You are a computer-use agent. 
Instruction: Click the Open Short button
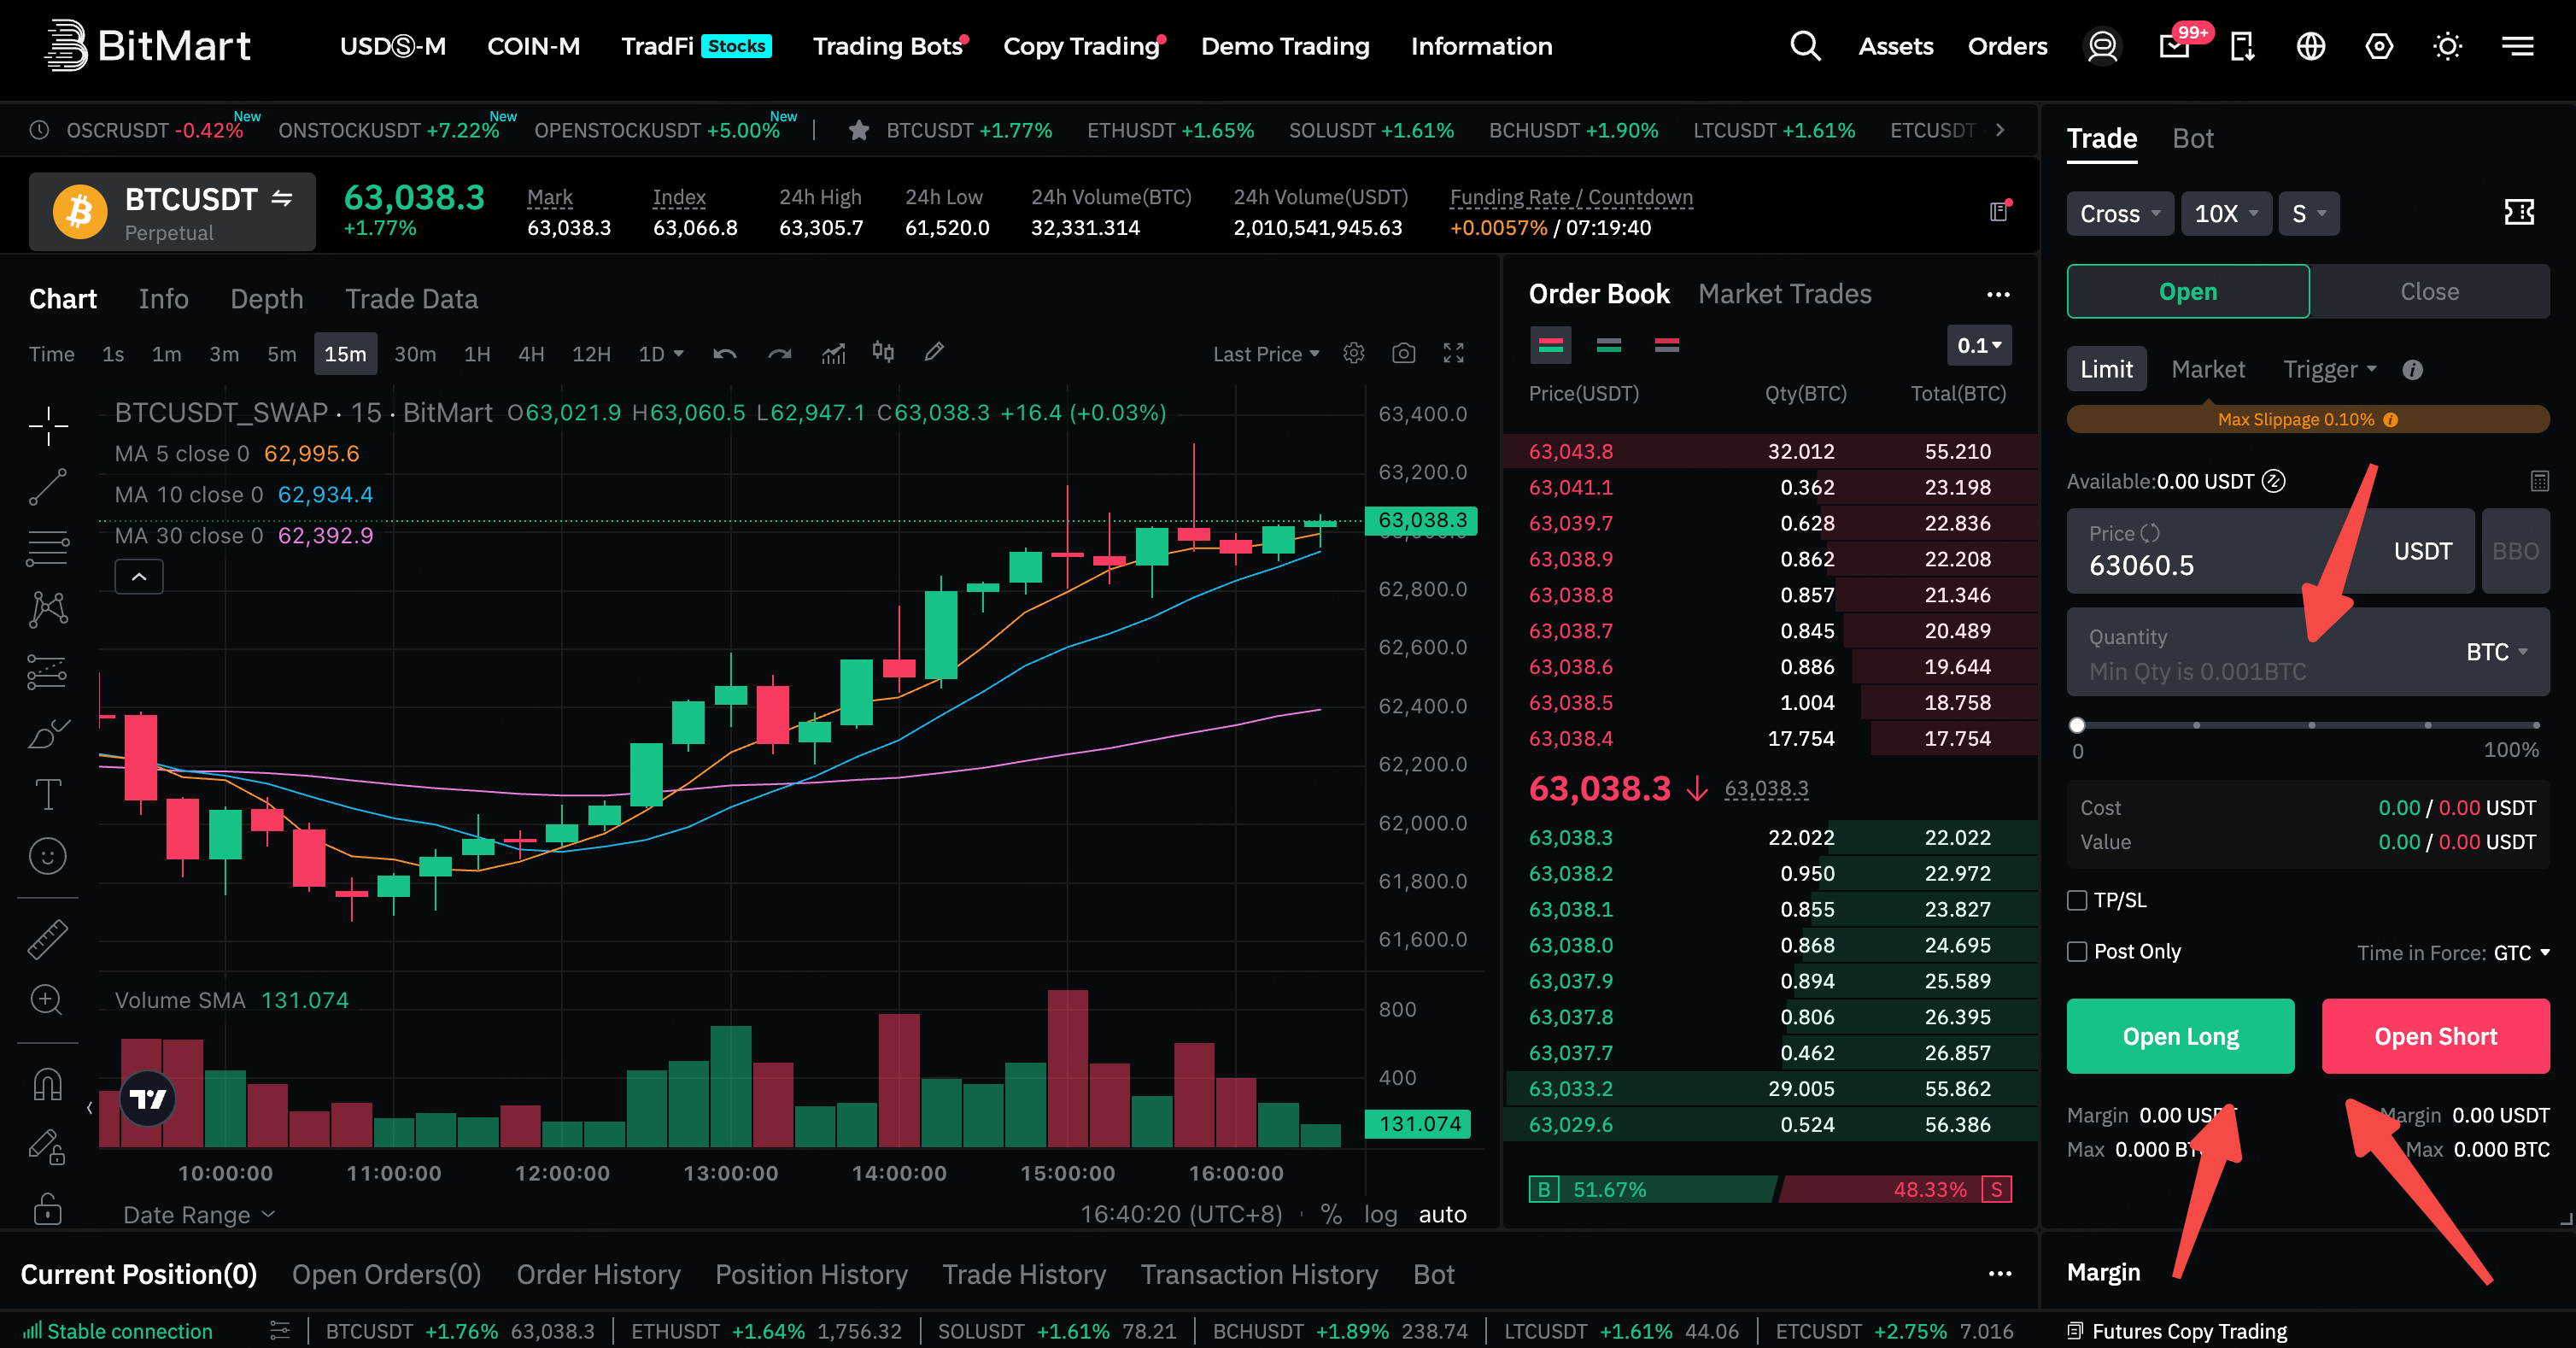(x=2436, y=1037)
